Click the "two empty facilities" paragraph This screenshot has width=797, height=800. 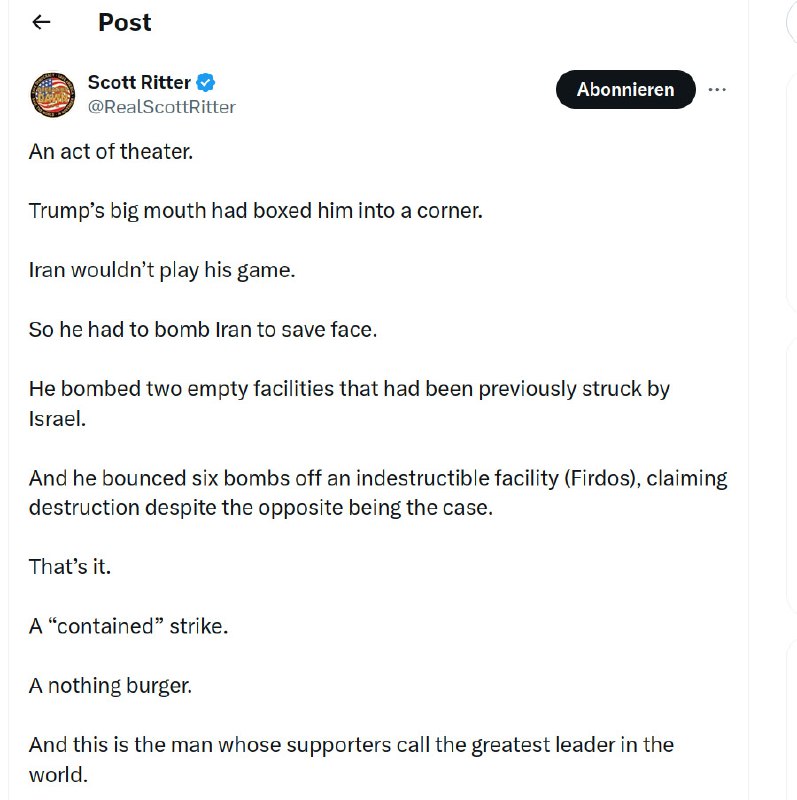coord(349,389)
